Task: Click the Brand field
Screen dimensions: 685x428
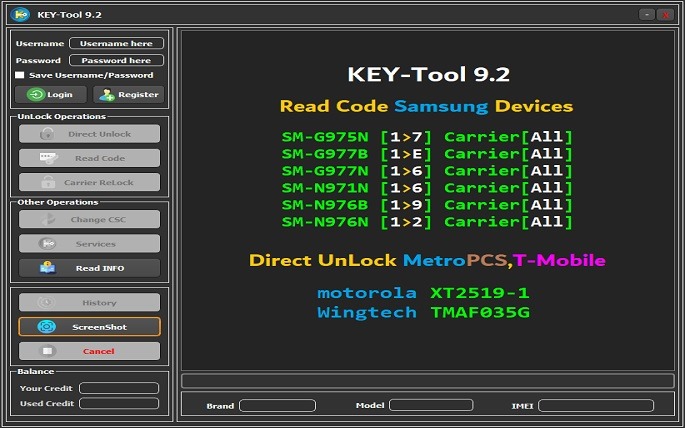Action: (x=277, y=406)
